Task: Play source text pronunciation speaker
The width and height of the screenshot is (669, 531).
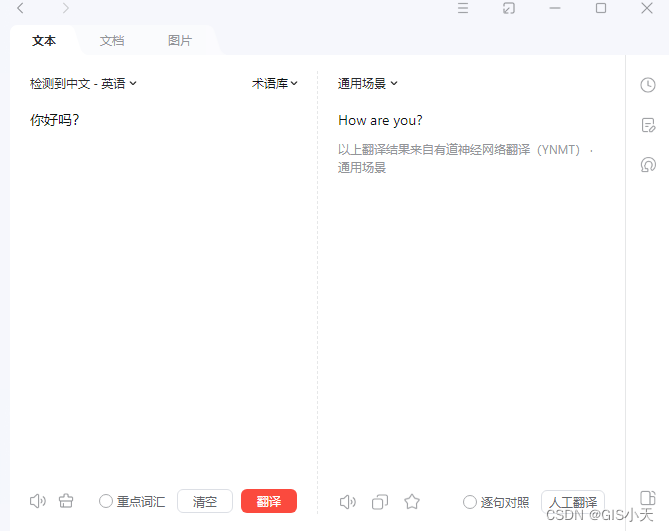Action: coord(38,501)
